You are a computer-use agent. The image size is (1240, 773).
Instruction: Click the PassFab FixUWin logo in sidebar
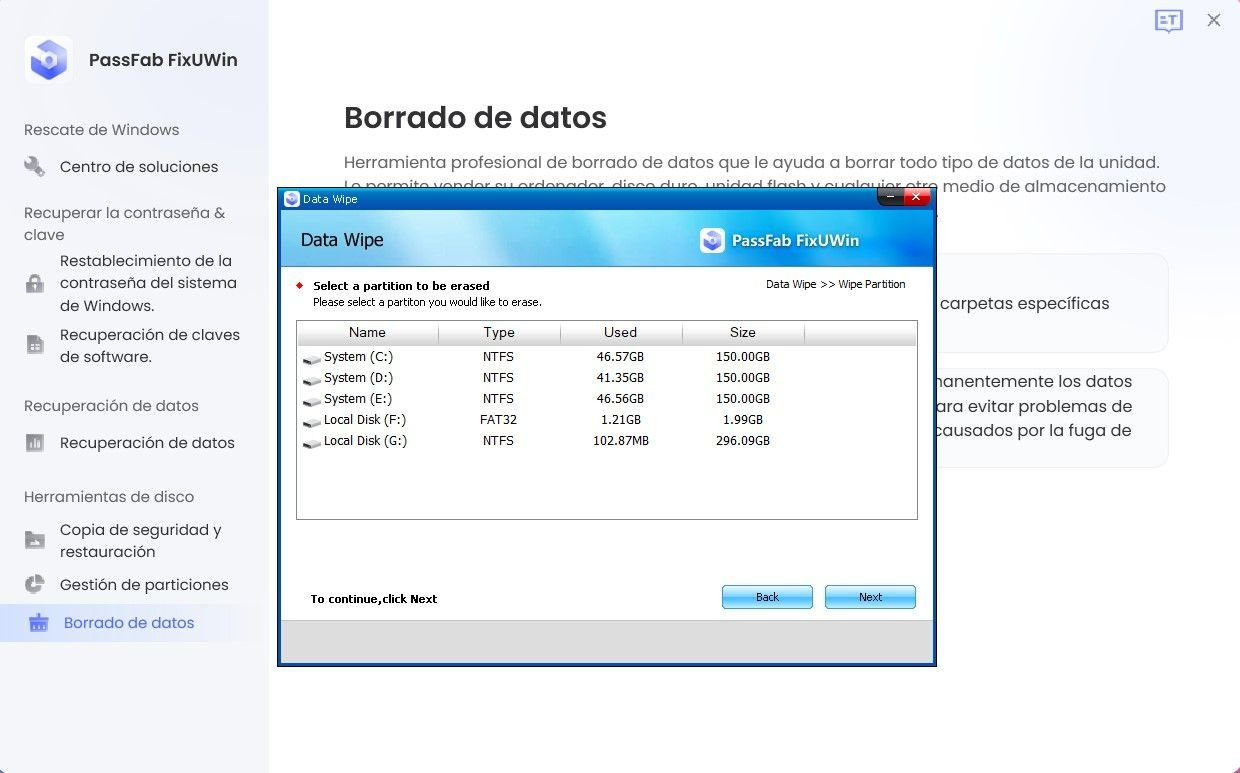[x=49, y=60]
